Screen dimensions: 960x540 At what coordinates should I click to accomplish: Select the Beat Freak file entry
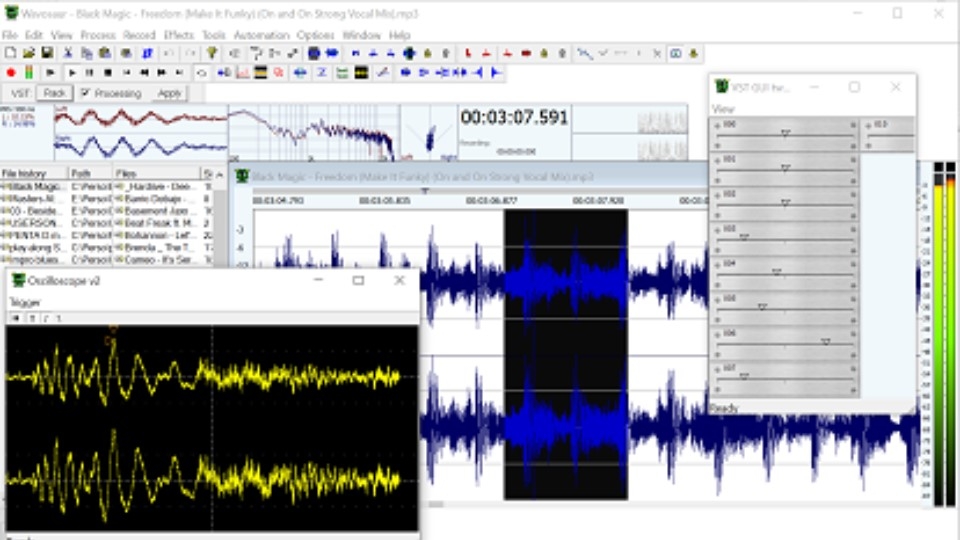157,223
